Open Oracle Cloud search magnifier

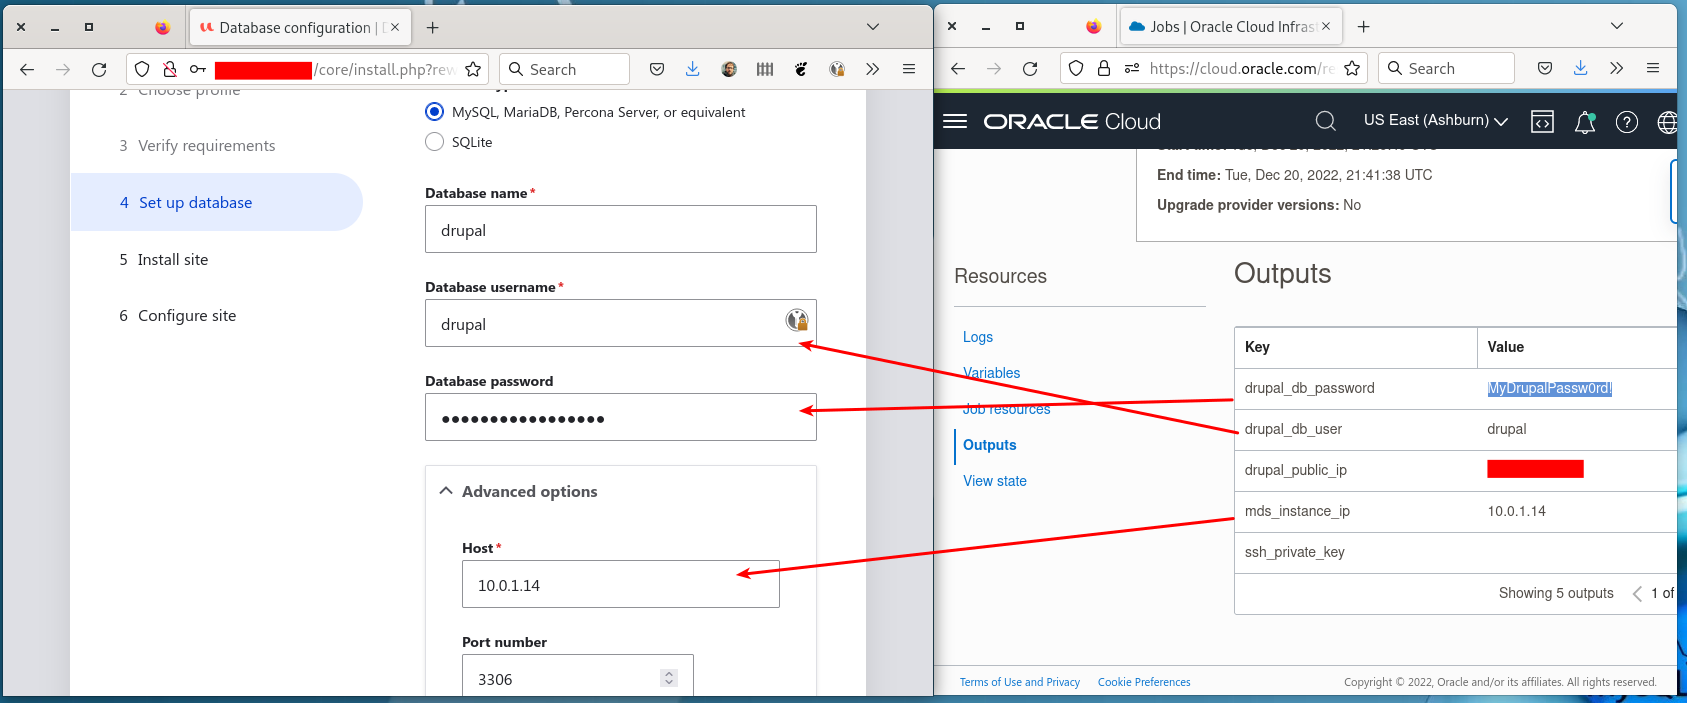pyautogui.click(x=1326, y=121)
